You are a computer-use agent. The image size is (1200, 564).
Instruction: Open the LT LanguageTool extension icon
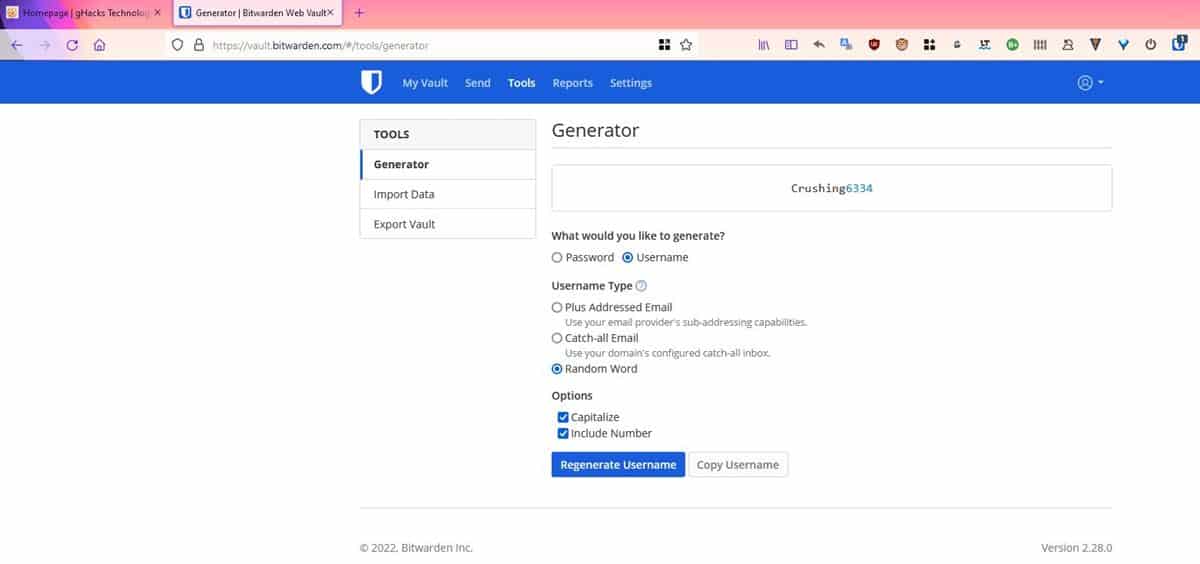pos(985,45)
